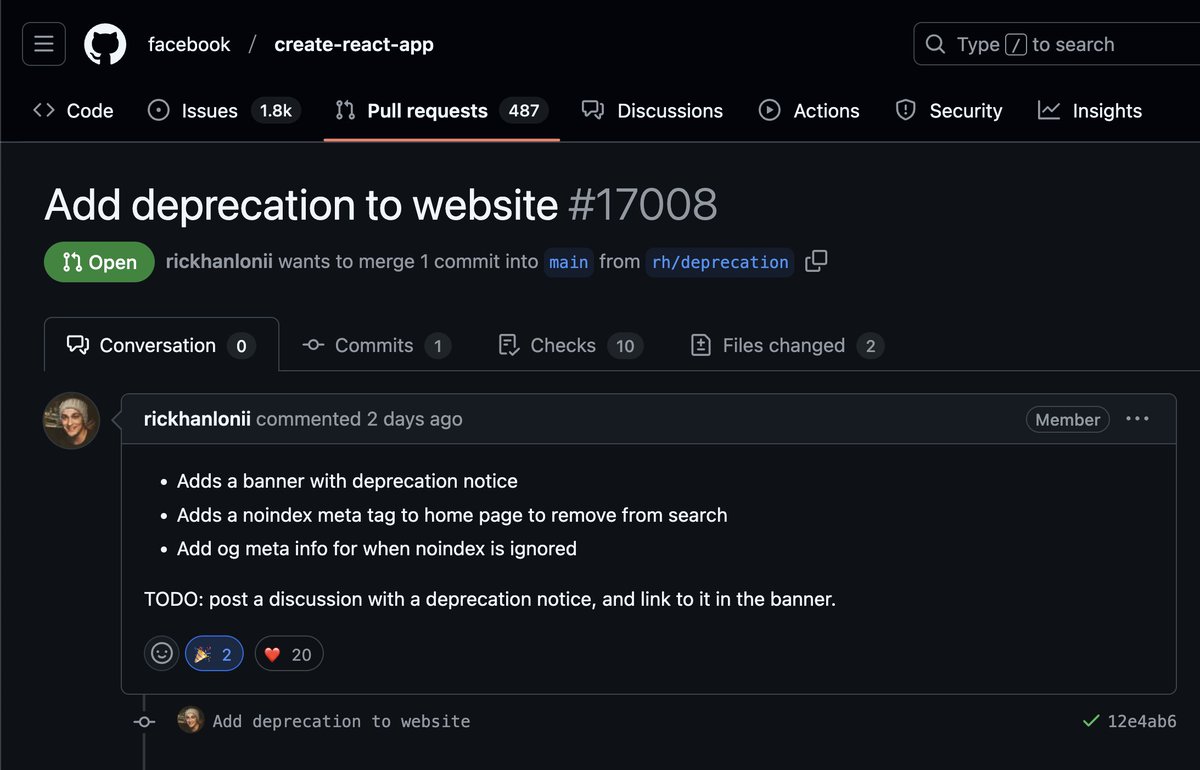
Task: Click the green Open status badge
Action: tap(99, 262)
